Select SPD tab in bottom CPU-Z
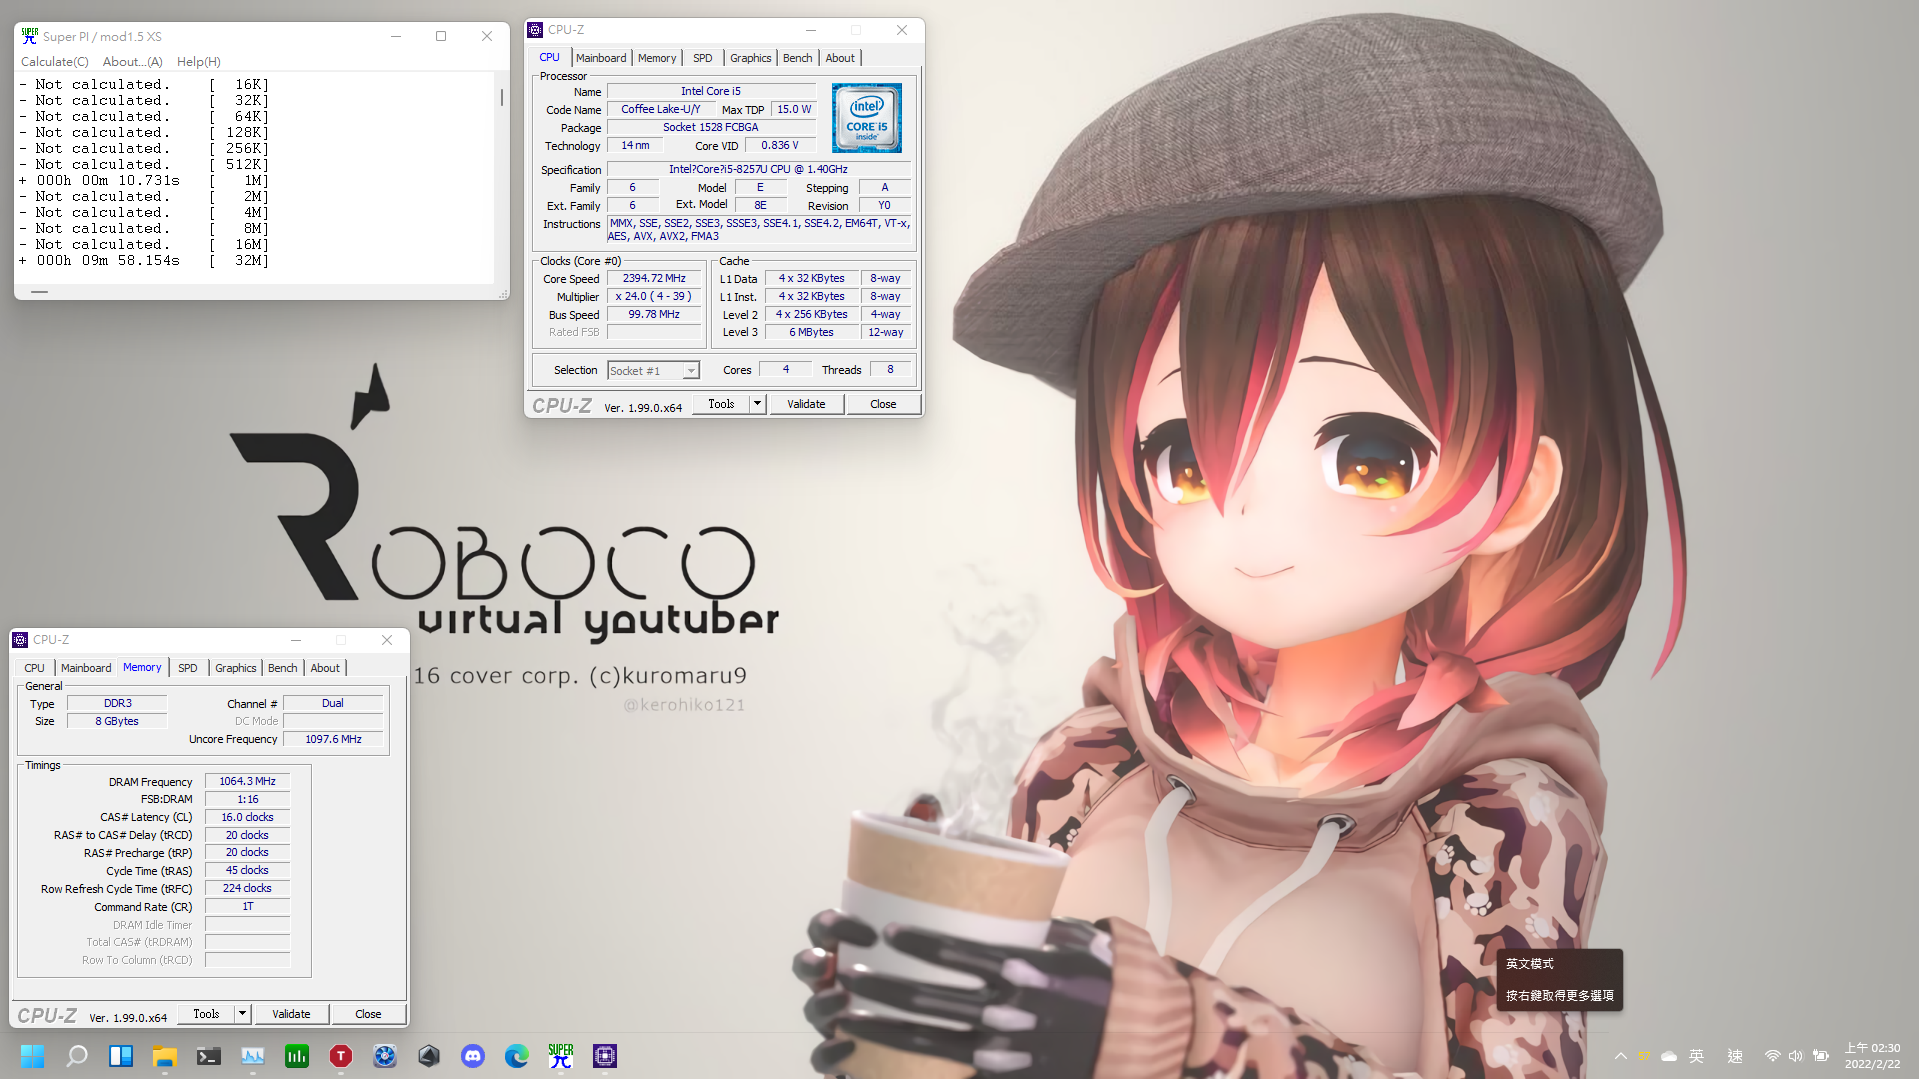The image size is (1919, 1079). (188, 668)
